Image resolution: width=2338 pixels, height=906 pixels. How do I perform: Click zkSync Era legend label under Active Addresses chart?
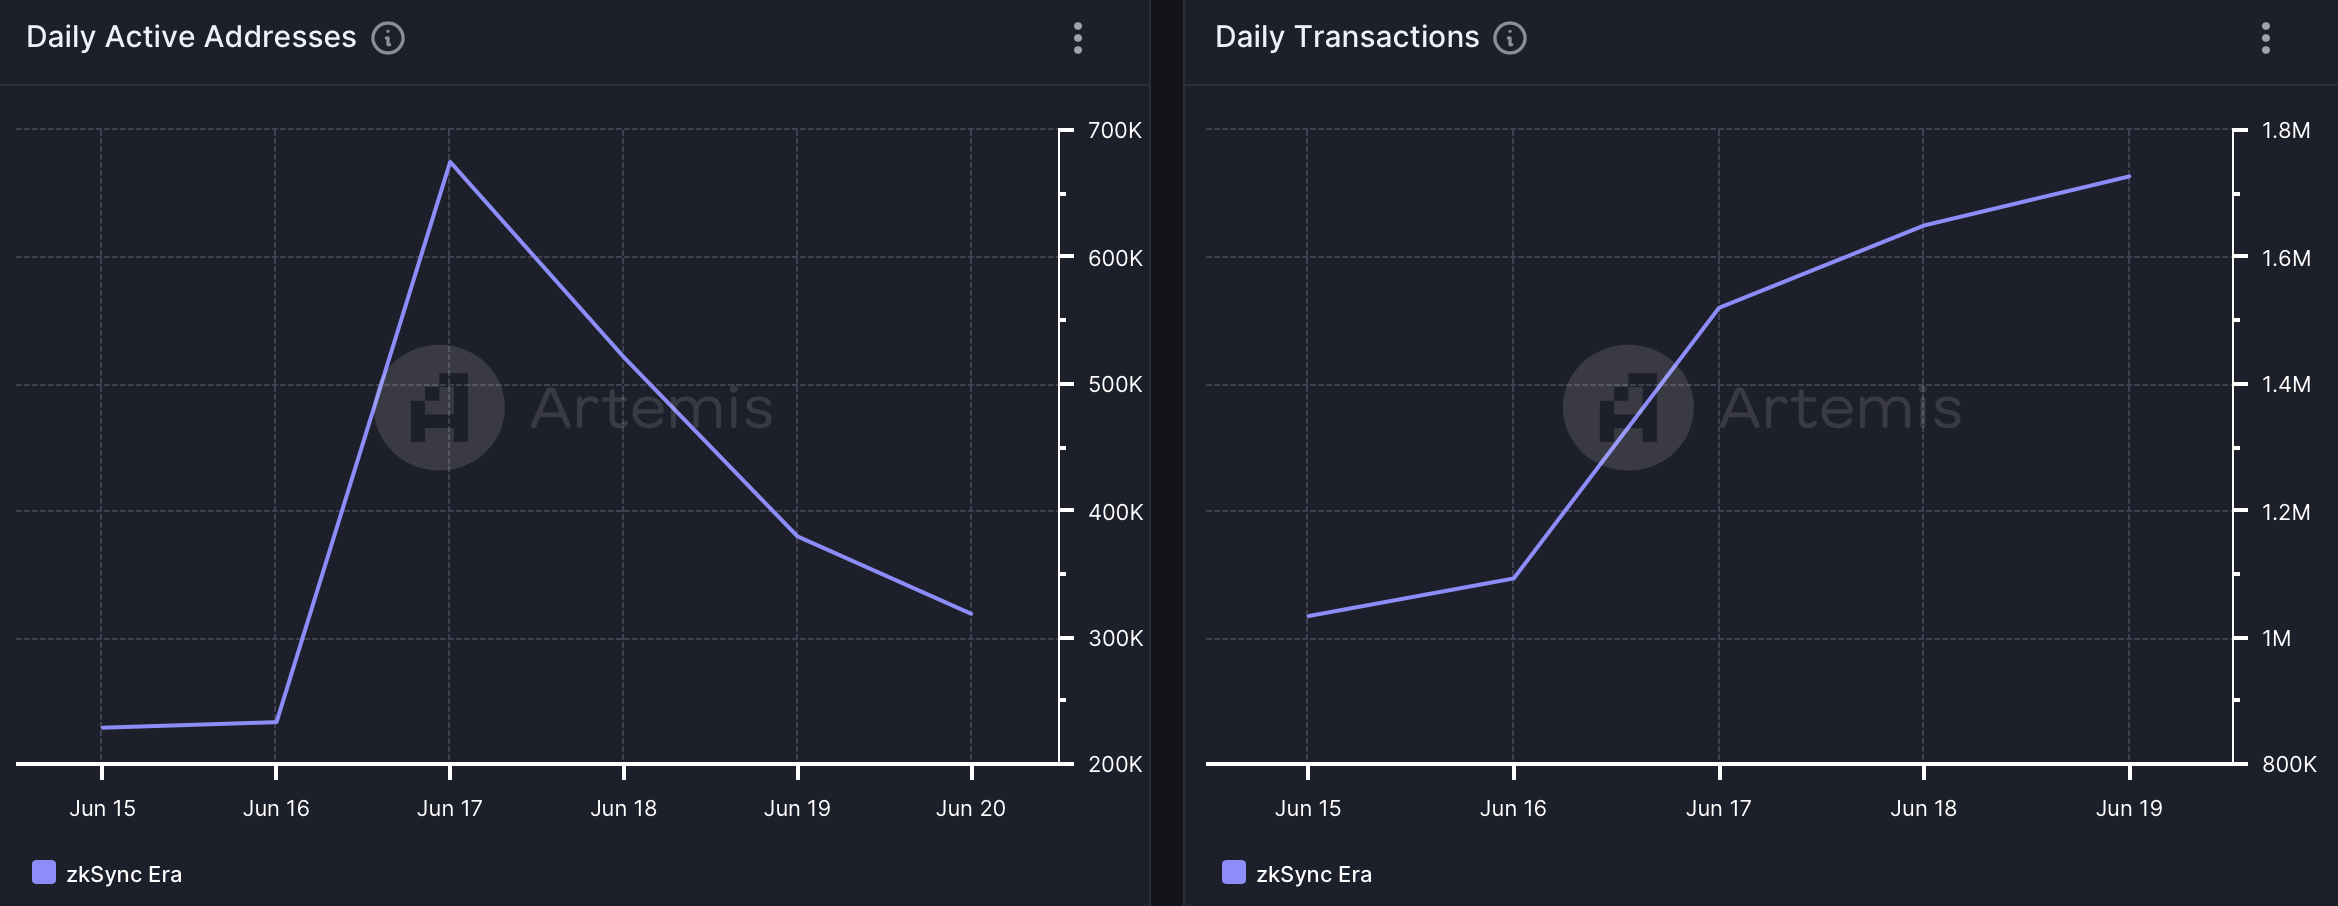click(124, 874)
